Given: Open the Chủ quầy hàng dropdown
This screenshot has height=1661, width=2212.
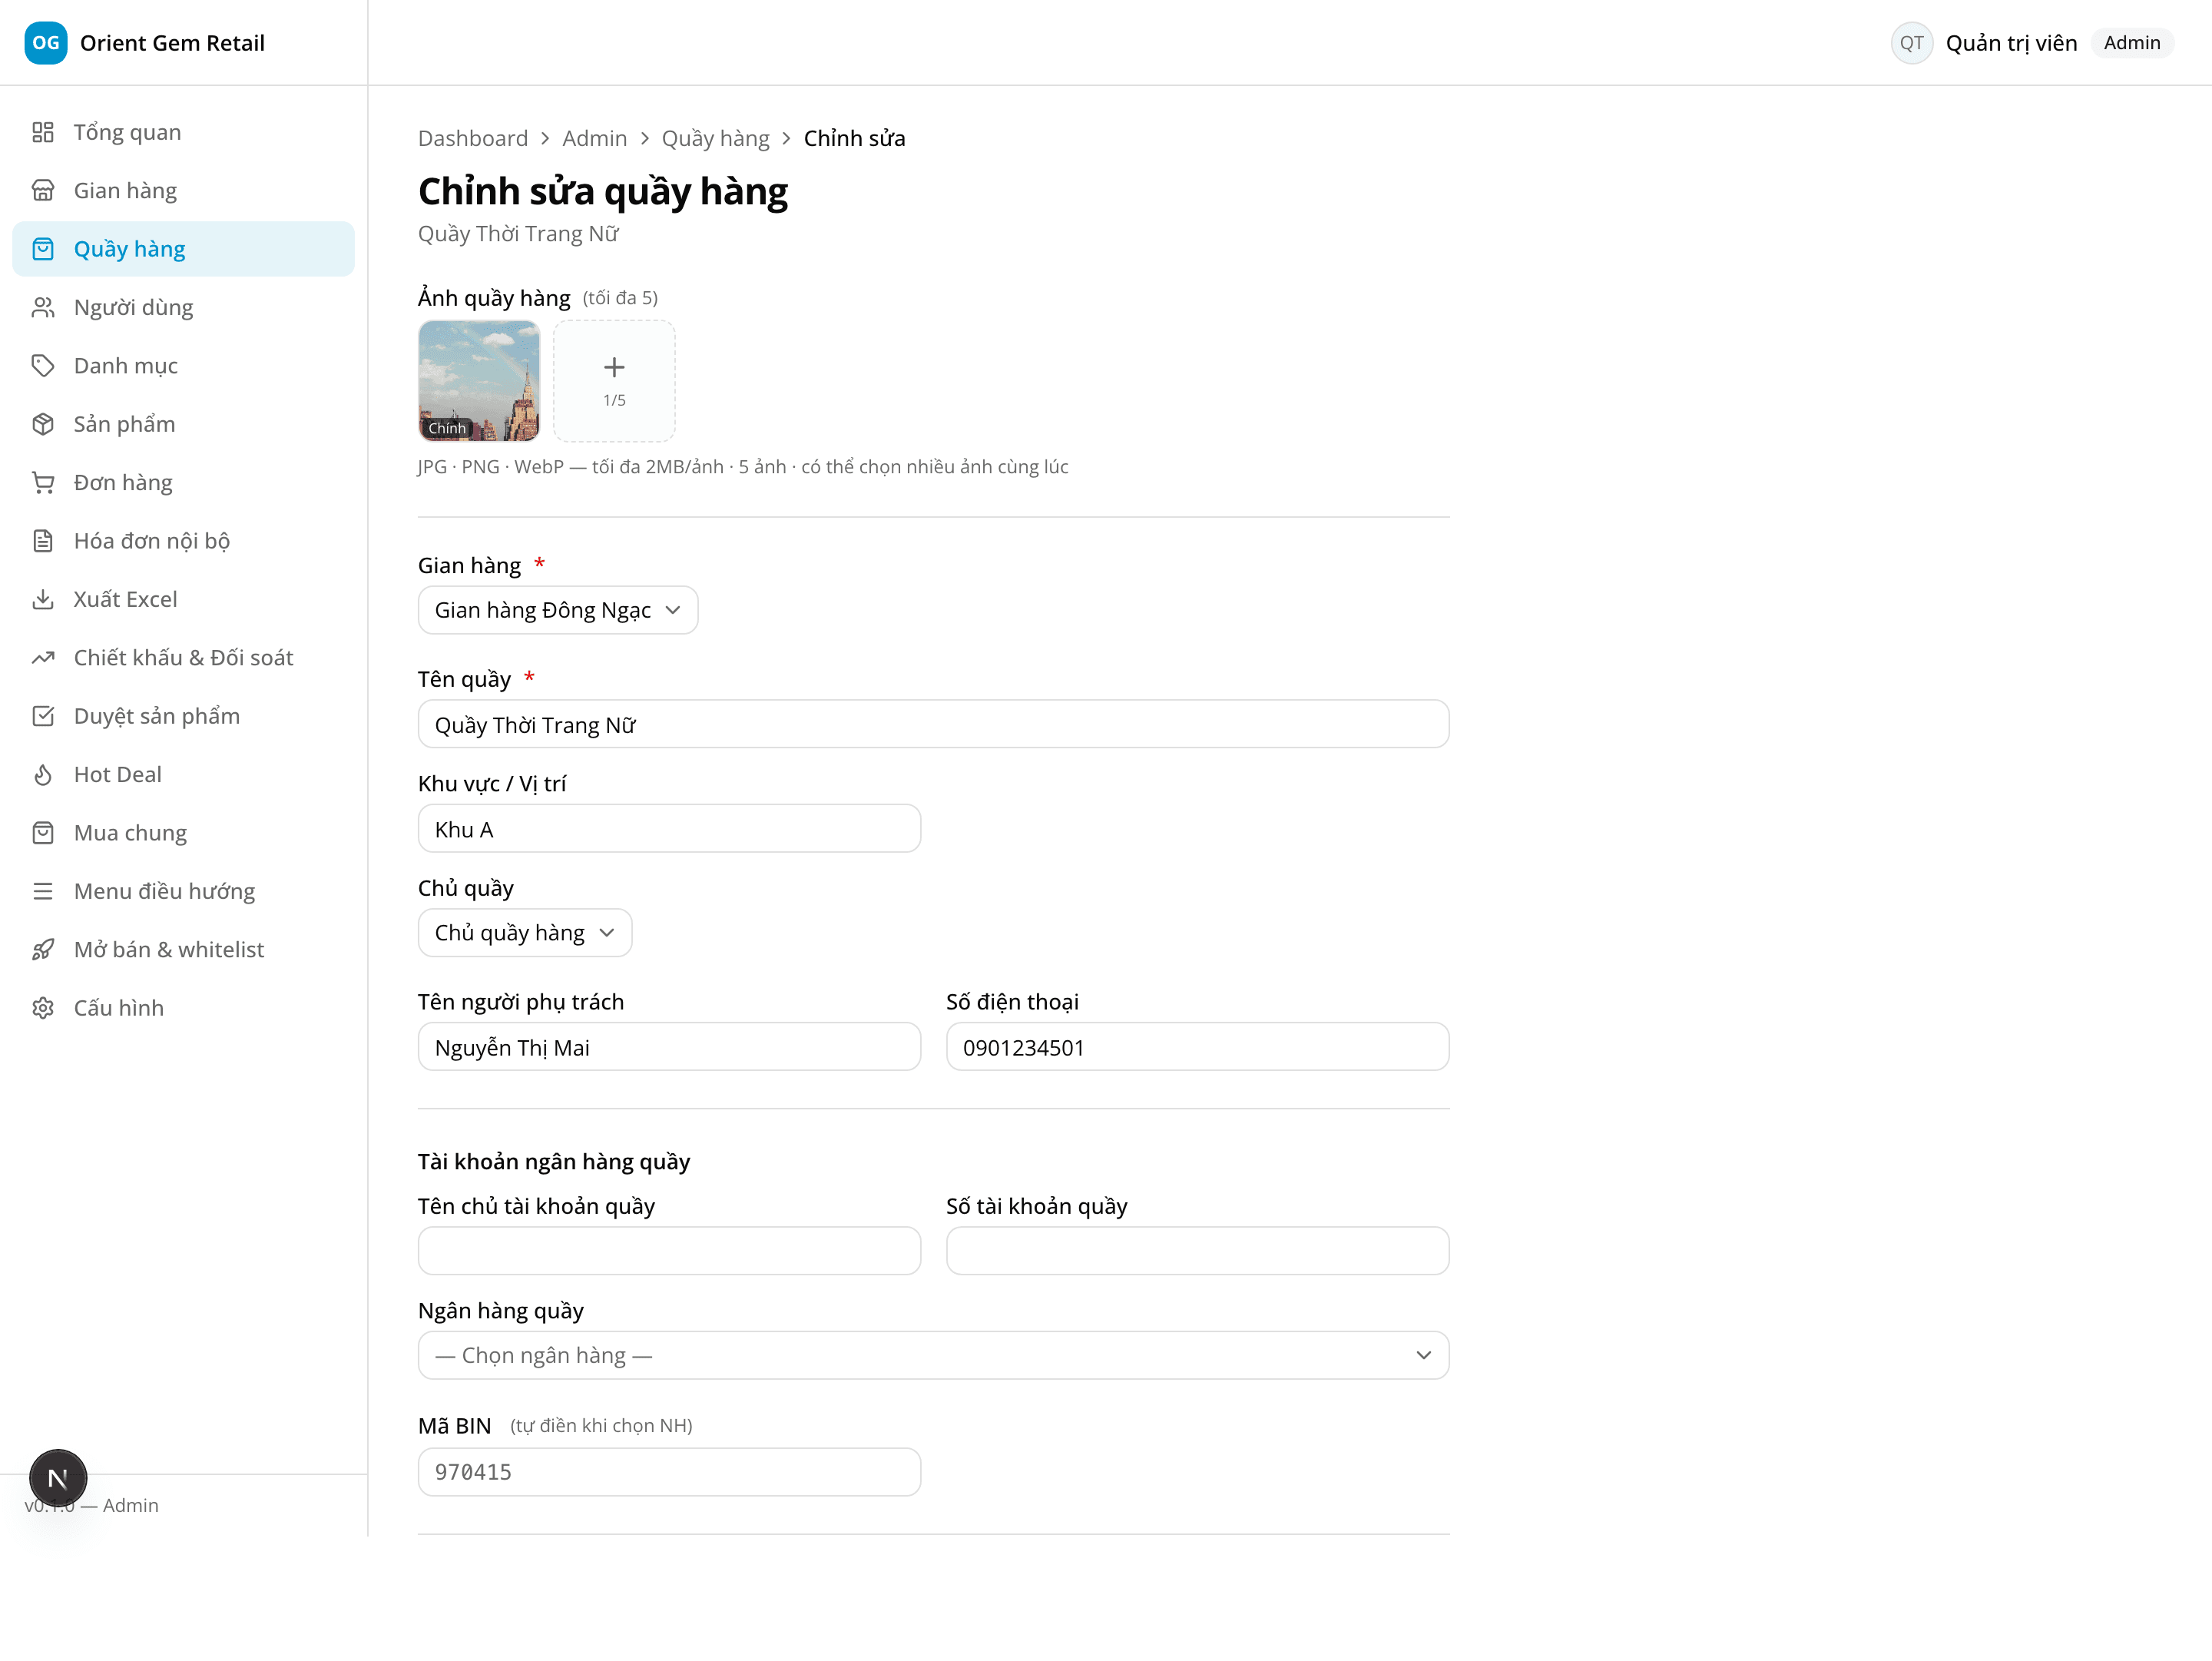Looking at the screenshot, I should pyautogui.click(x=525, y=932).
